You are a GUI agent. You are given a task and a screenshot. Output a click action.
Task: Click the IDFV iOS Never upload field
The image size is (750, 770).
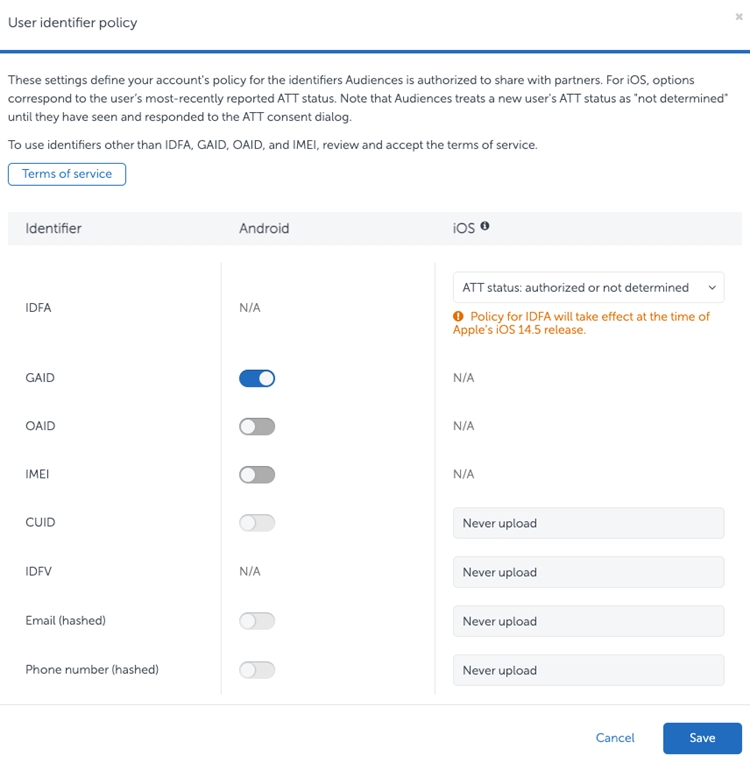[588, 572]
